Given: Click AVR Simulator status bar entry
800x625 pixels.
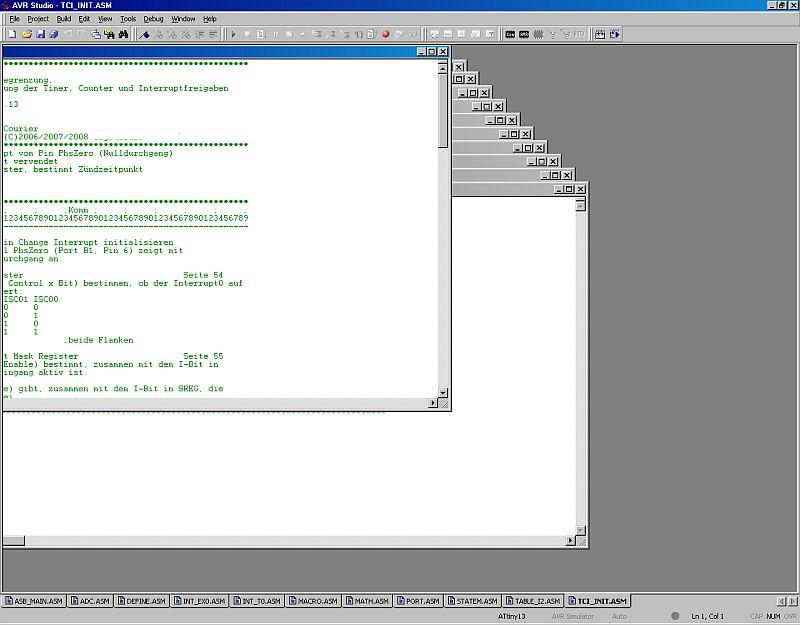Looking at the screenshot, I should [572, 616].
